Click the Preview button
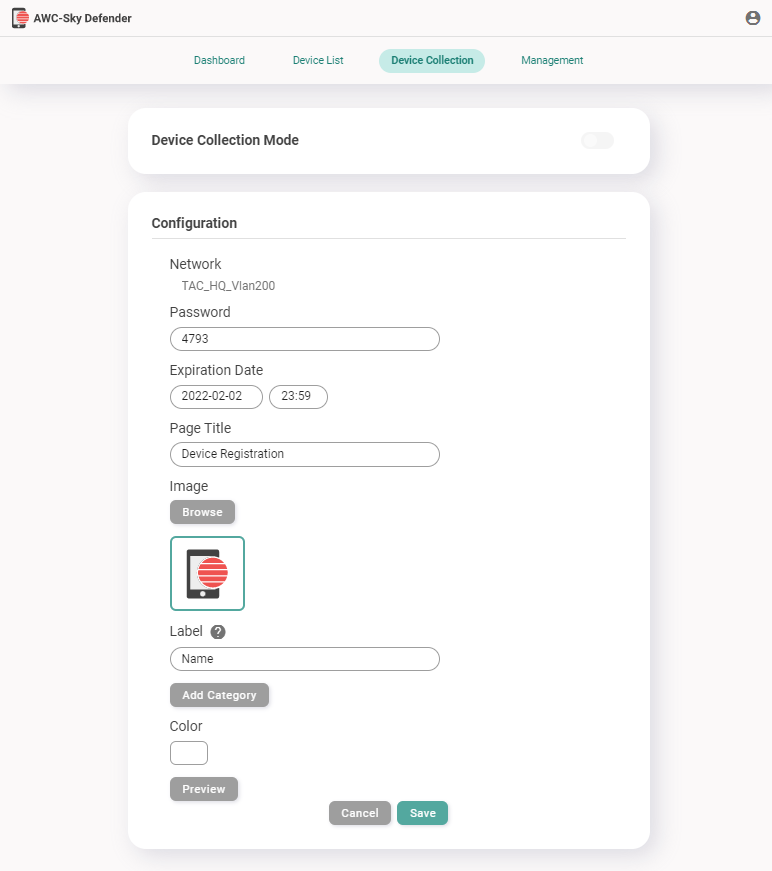This screenshot has height=871, width=772. point(204,789)
